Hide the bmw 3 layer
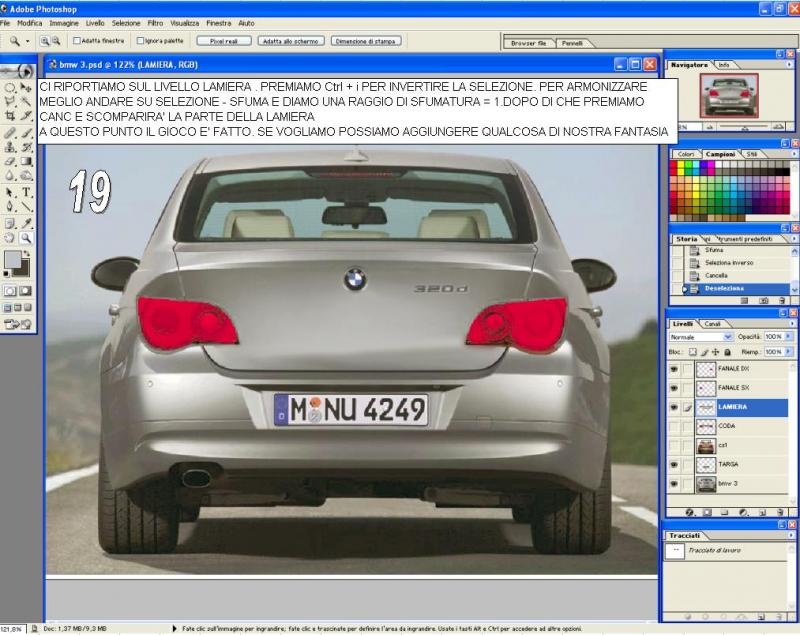 (674, 484)
